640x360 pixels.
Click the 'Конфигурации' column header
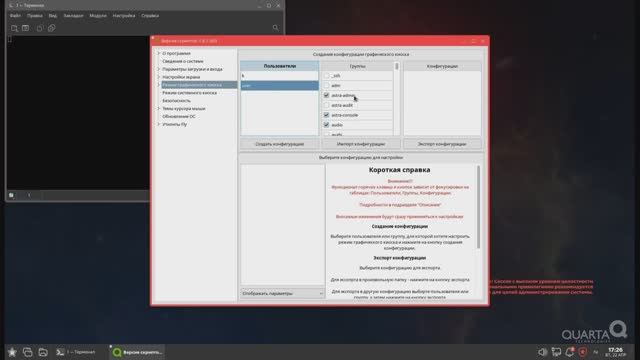click(442, 66)
